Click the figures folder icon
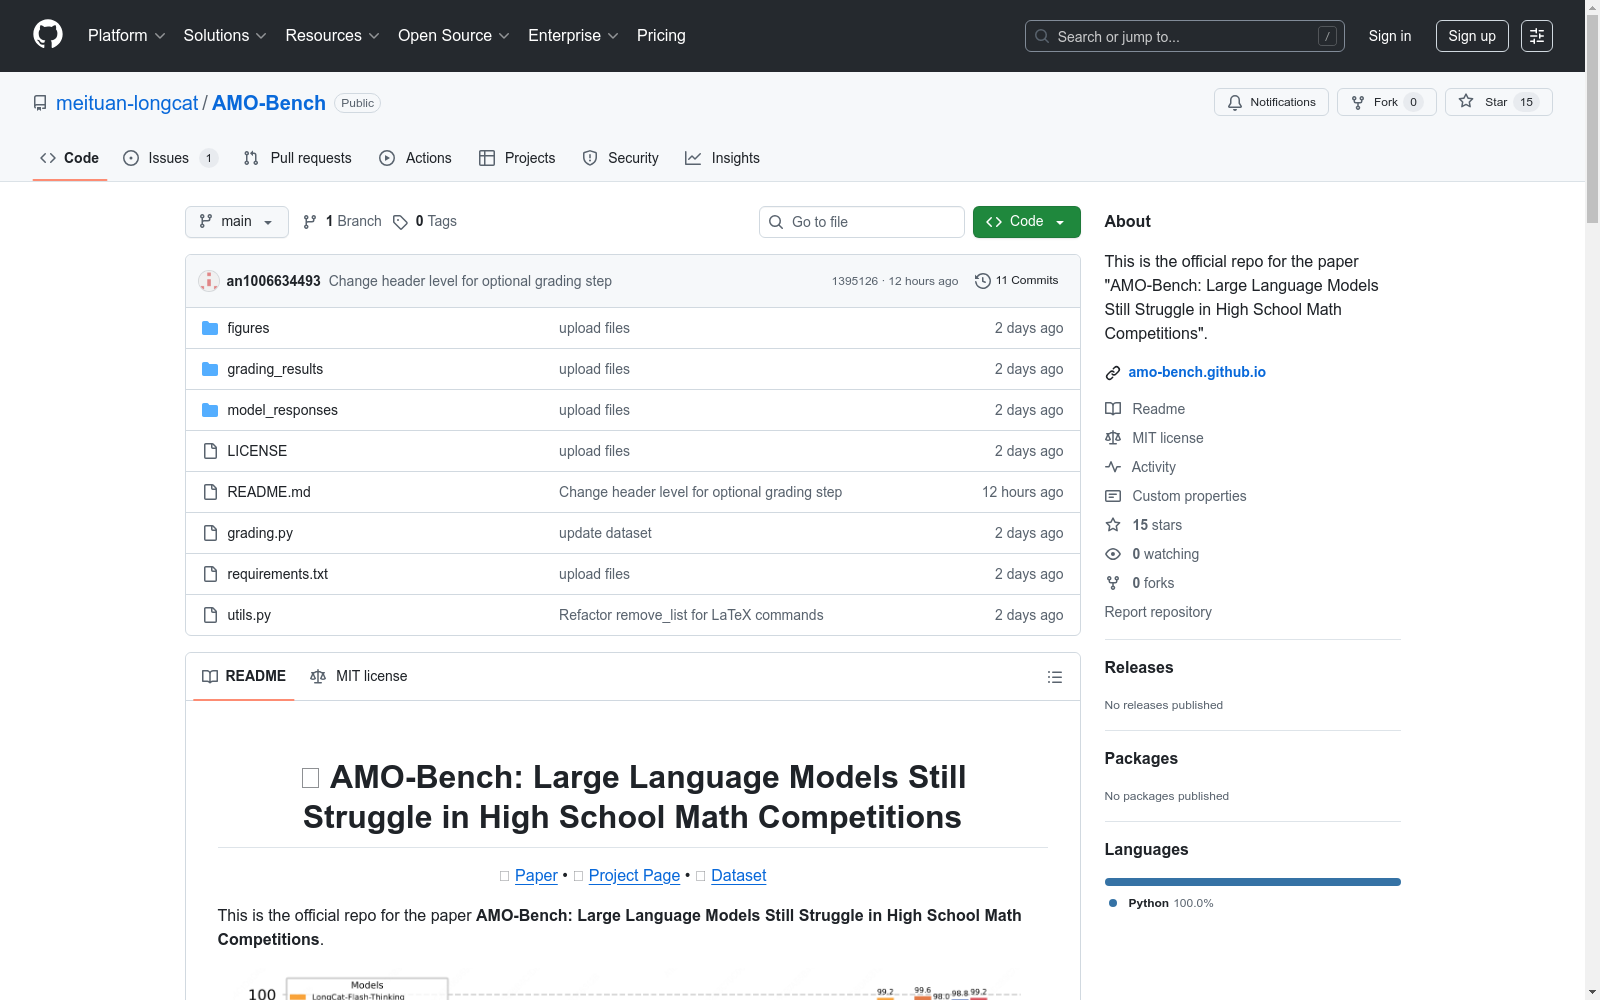Image resolution: width=1600 pixels, height=1000 pixels. [210, 328]
